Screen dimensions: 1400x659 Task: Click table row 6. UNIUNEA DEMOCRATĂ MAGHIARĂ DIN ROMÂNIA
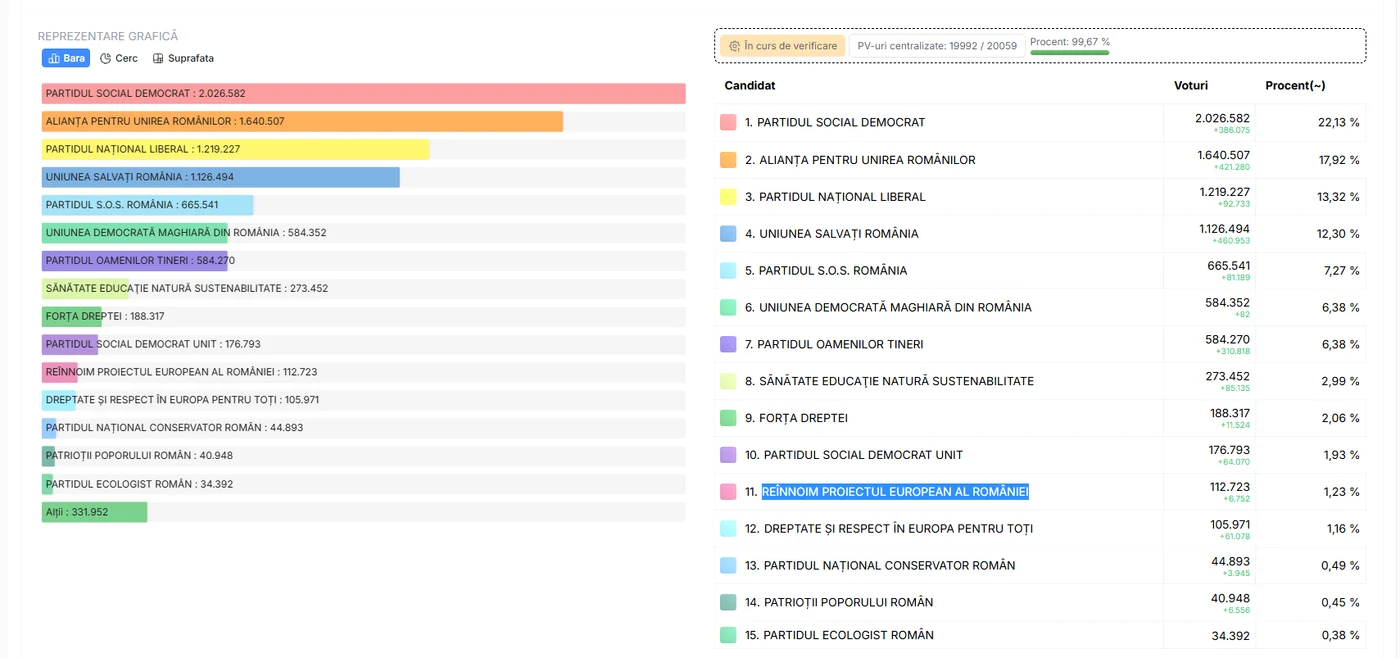pyautogui.click(x=1040, y=307)
